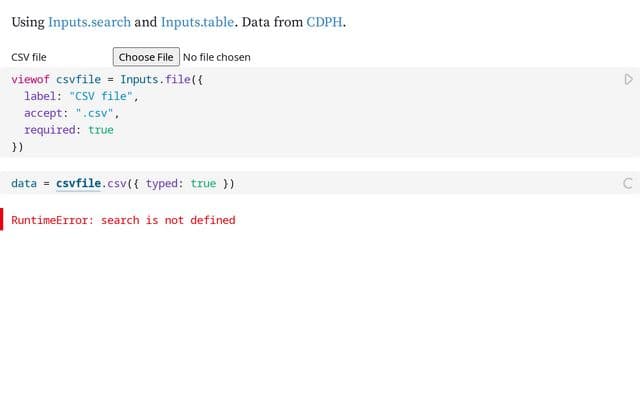Click 'typed: true' option in data cell
The image size is (640, 400).
[x=181, y=183]
